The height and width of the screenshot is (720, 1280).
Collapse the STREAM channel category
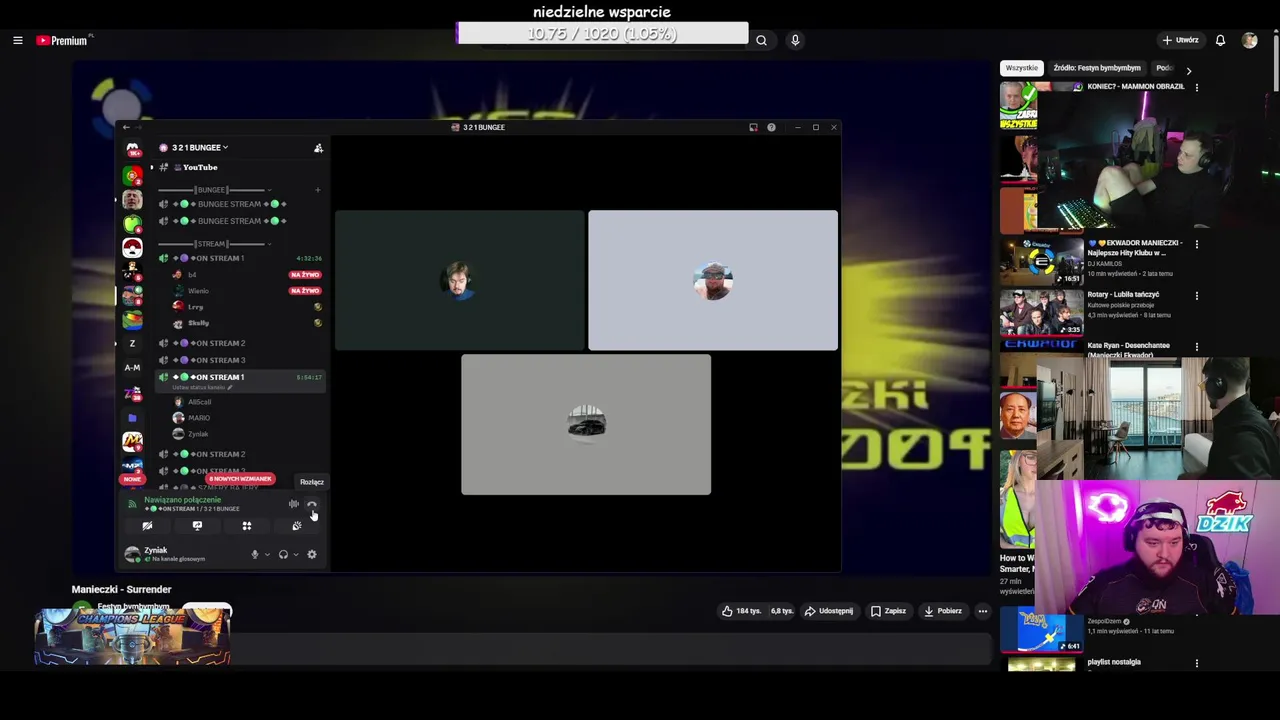coord(212,244)
